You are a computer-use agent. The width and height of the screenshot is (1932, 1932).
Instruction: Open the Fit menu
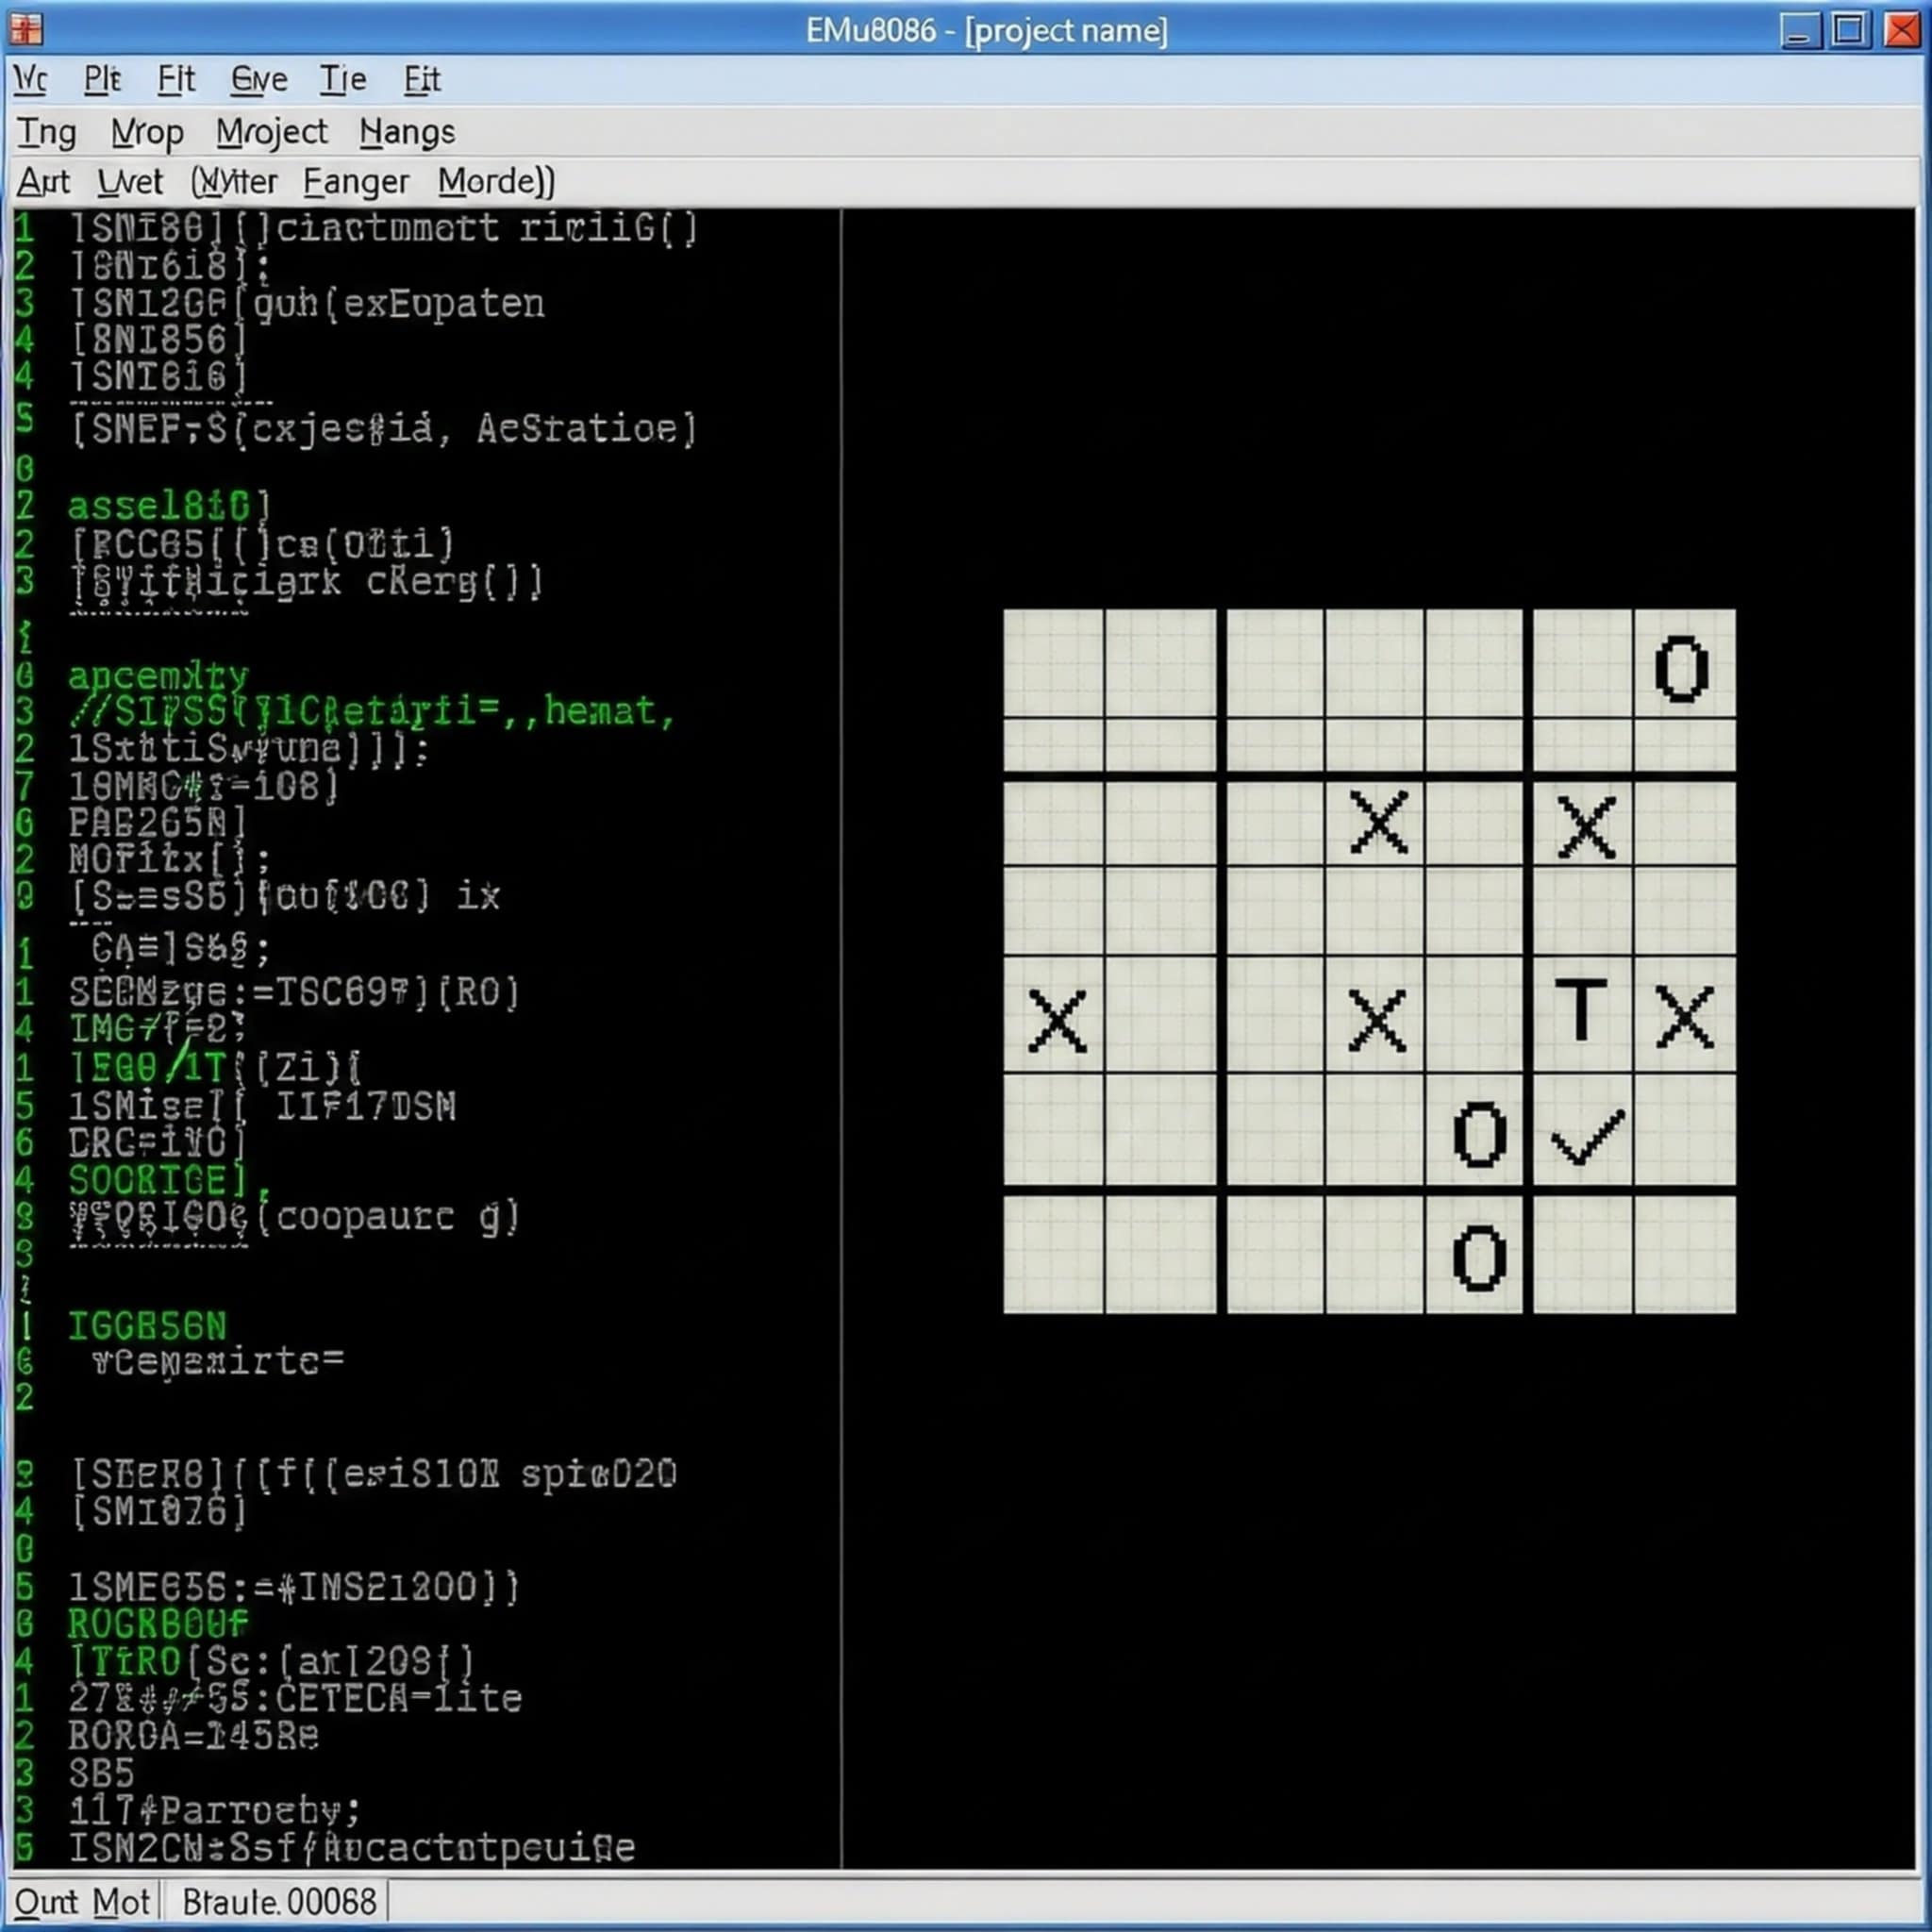(176, 79)
